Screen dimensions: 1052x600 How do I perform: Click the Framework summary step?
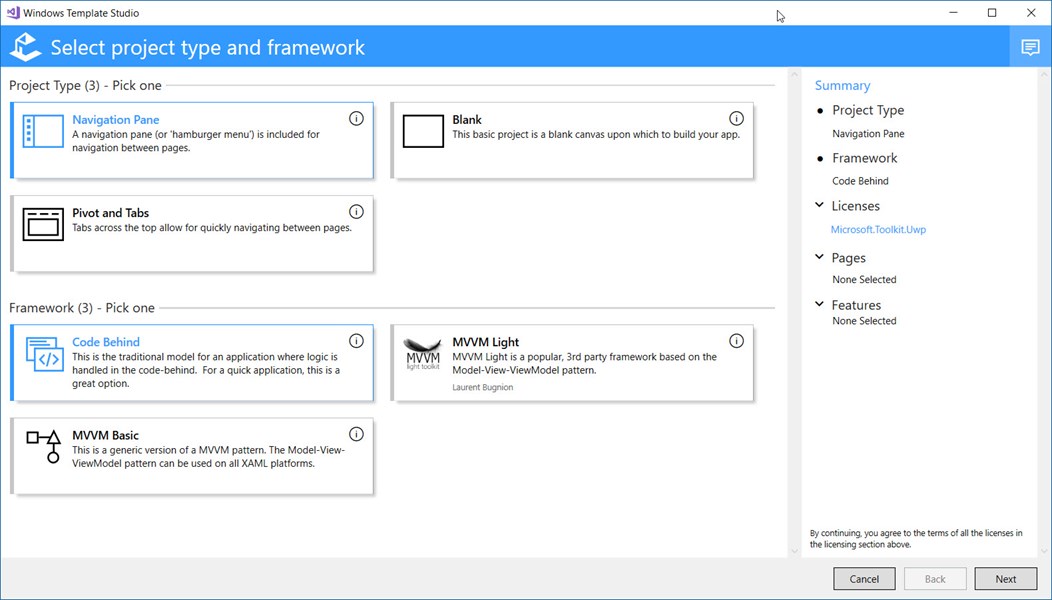point(864,158)
